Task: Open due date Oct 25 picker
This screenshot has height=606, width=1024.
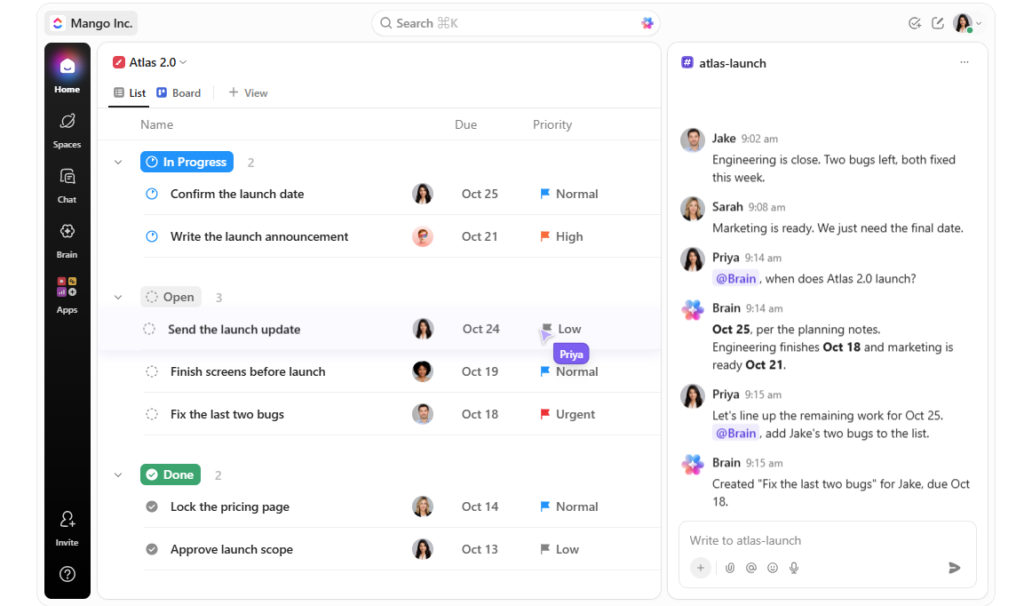Action: pos(480,194)
